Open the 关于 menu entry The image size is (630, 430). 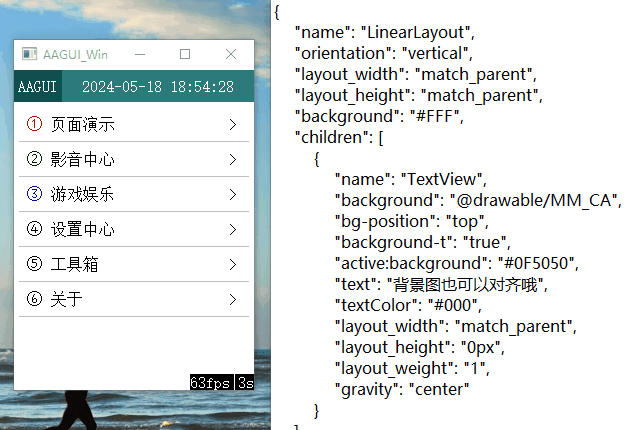(x=134, y=299)
